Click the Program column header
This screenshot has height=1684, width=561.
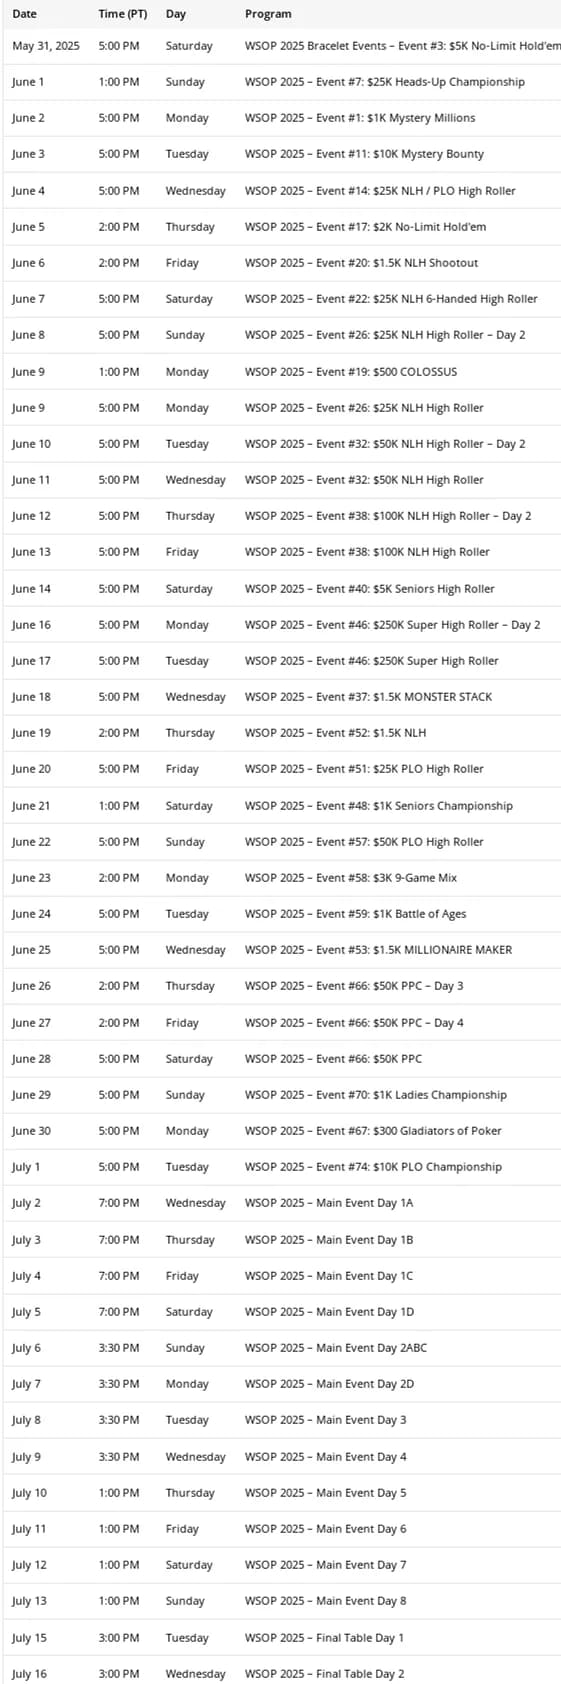coord(268,14)
